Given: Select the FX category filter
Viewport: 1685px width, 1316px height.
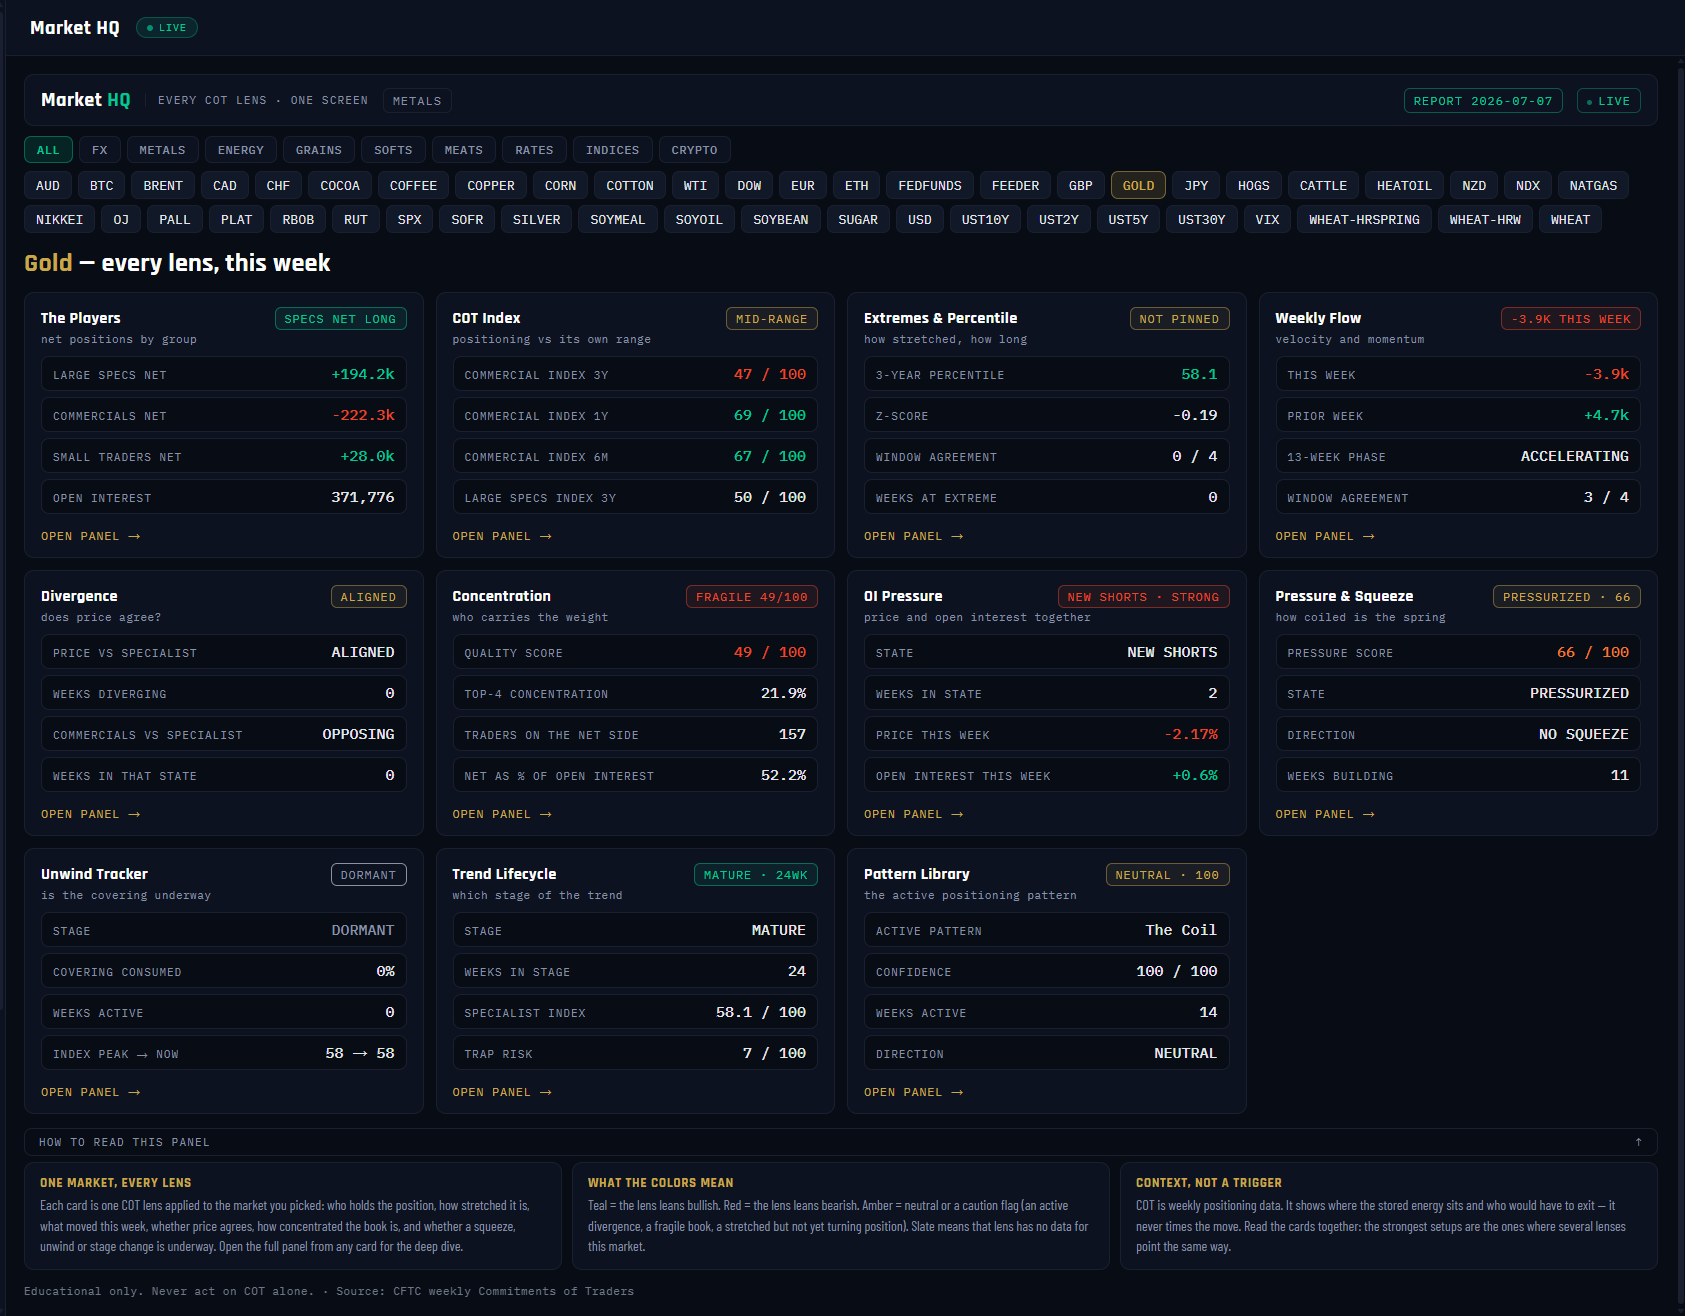Looking at the screenshot, I should coord(100,150).
